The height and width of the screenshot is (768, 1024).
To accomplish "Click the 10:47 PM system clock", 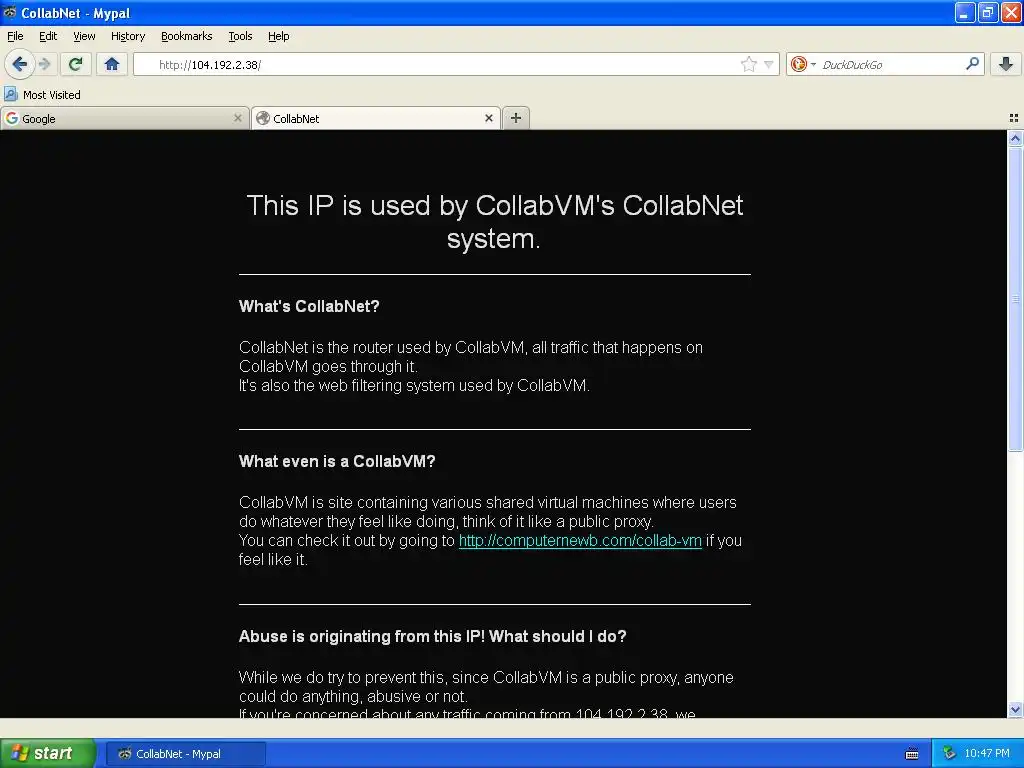I will click(987, 754).
